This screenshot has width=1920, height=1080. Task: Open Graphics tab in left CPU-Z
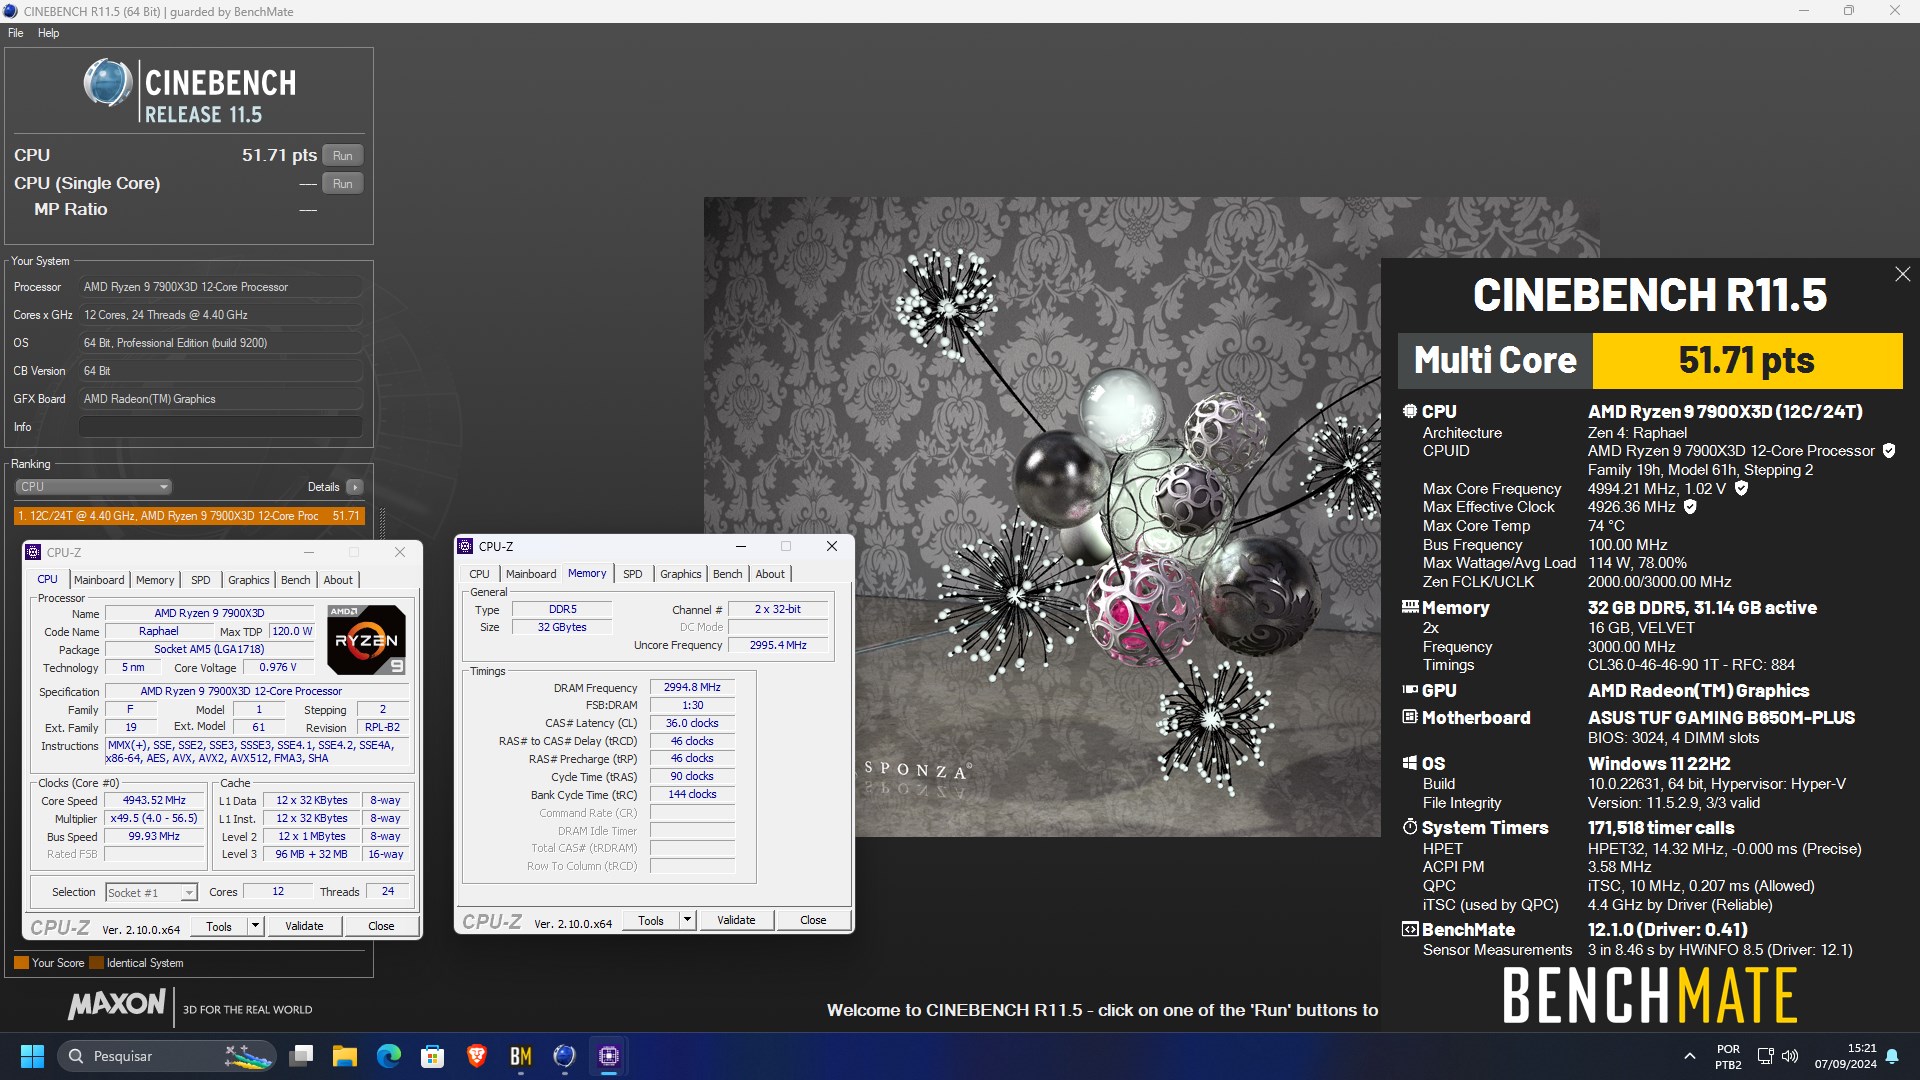point(249,580)
